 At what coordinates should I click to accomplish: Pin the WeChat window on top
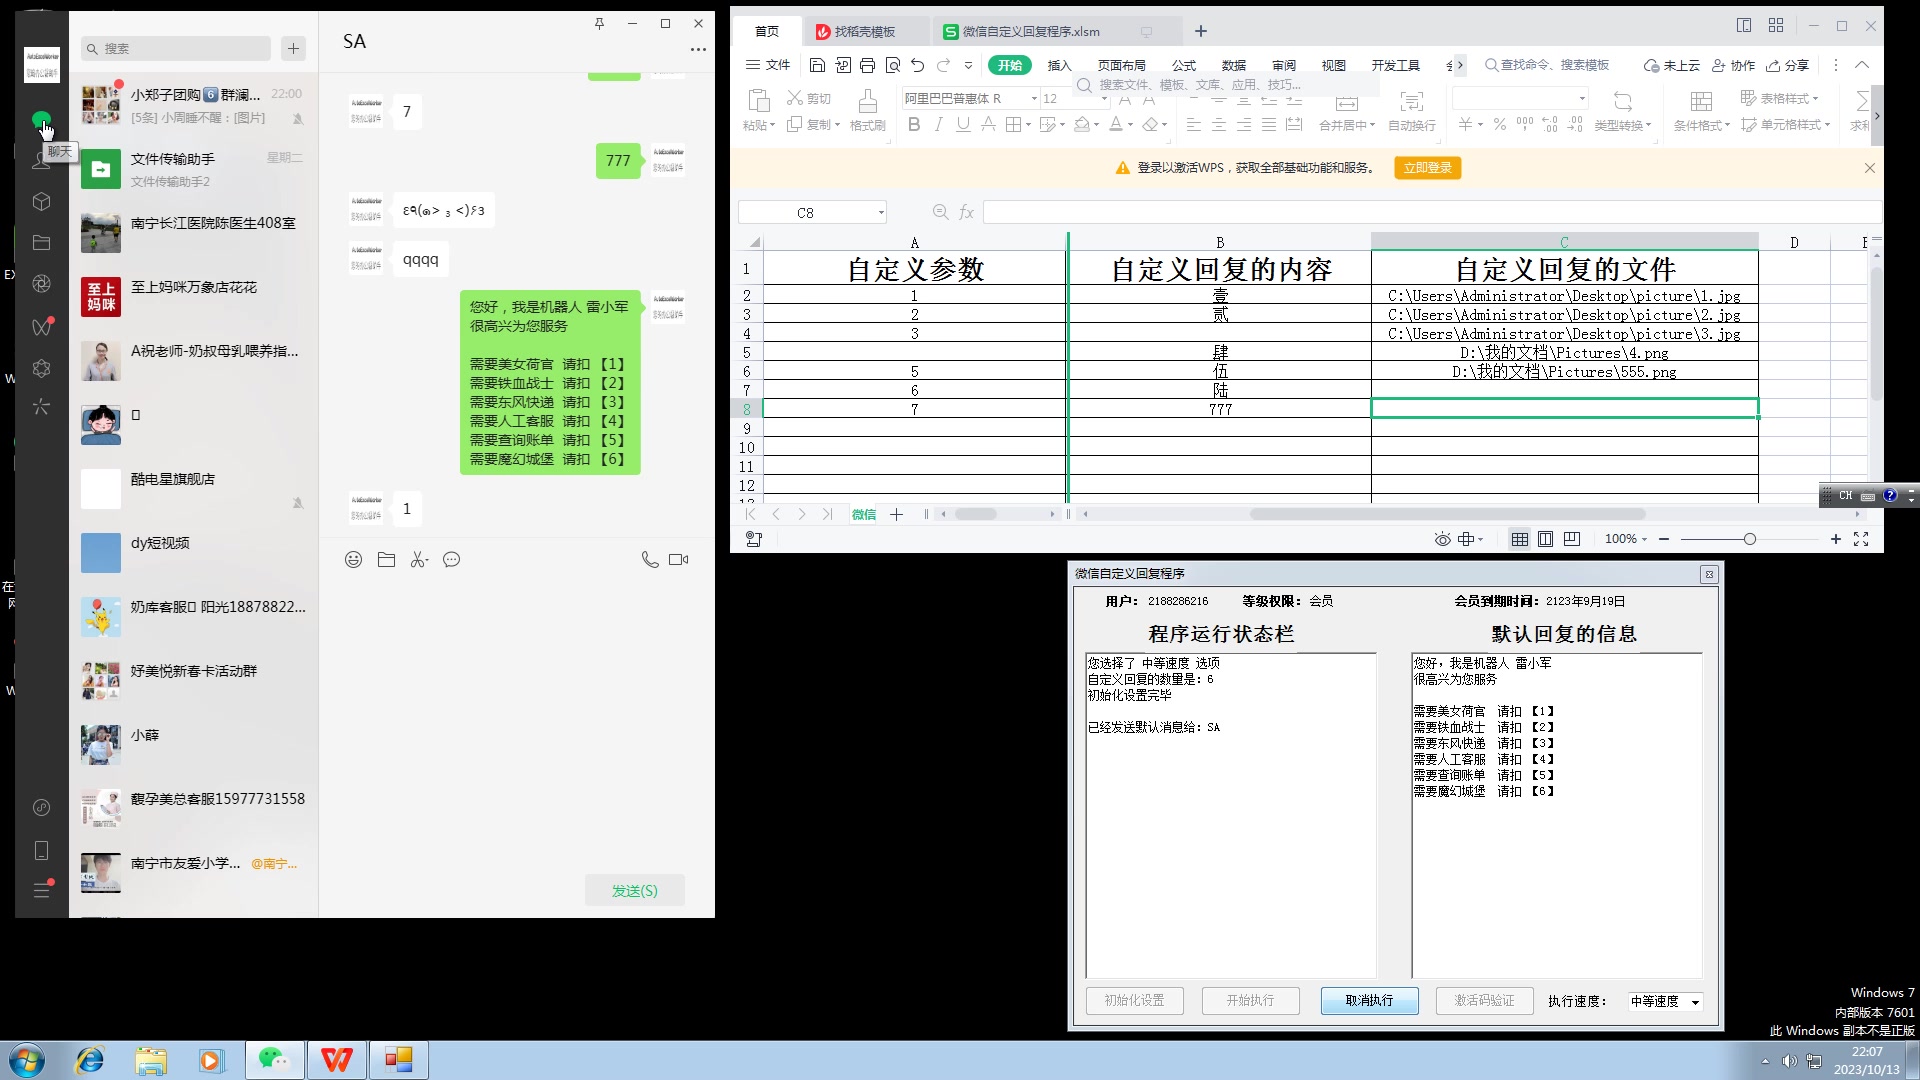coord(599,23)
